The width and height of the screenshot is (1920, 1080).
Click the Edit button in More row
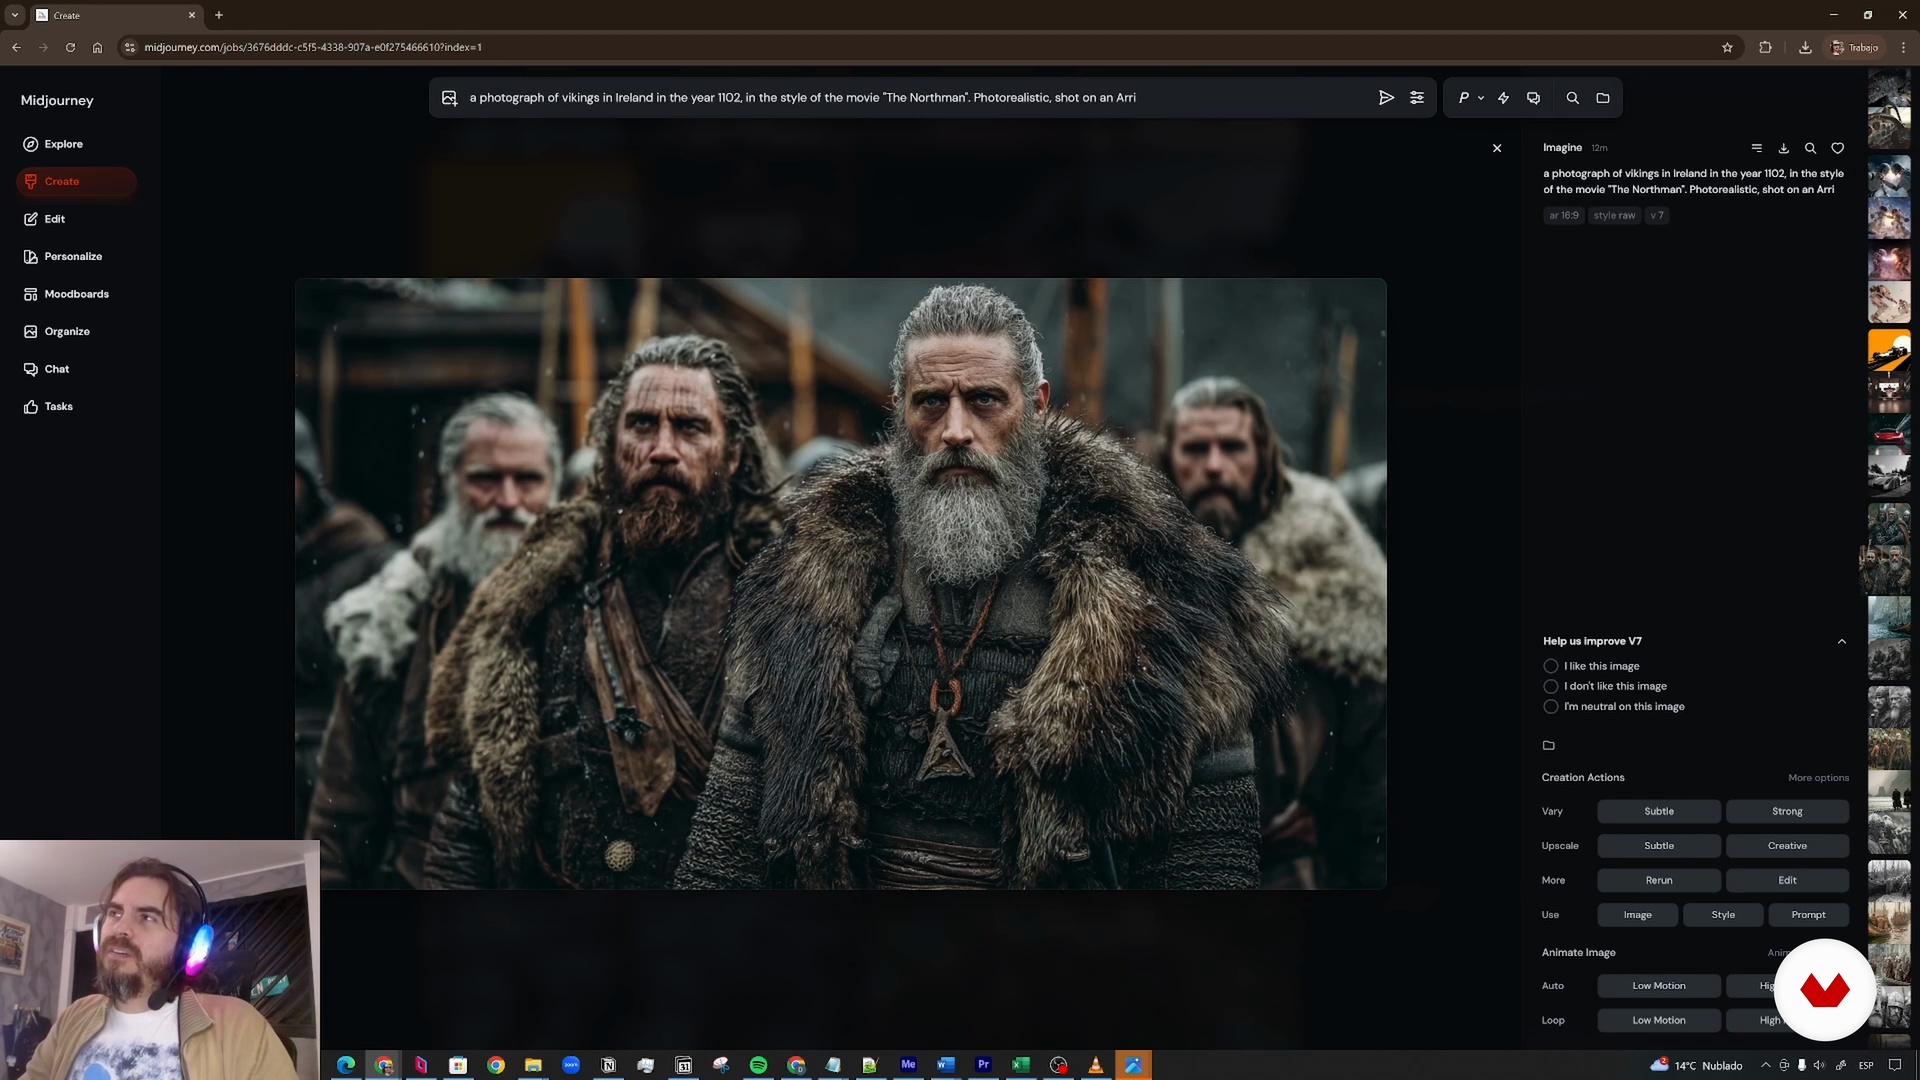(1787, 881)
